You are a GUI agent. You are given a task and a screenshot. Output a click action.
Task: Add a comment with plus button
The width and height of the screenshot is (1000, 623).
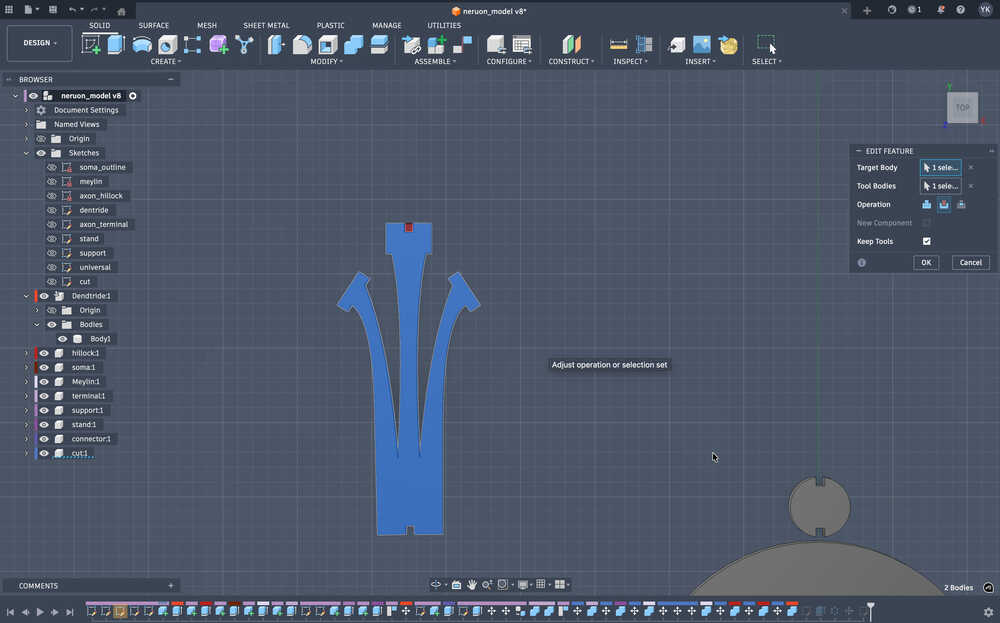pyautogui.click(x=170, y=586)
